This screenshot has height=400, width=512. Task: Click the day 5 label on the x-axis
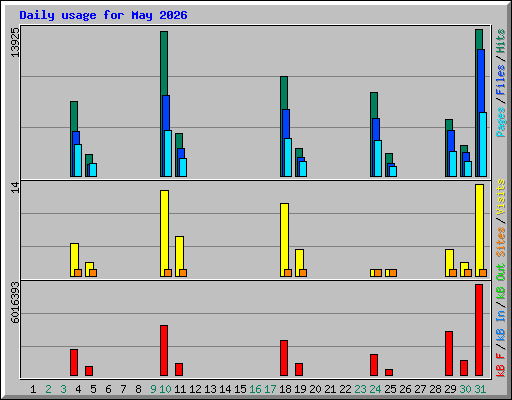(93, 389)
